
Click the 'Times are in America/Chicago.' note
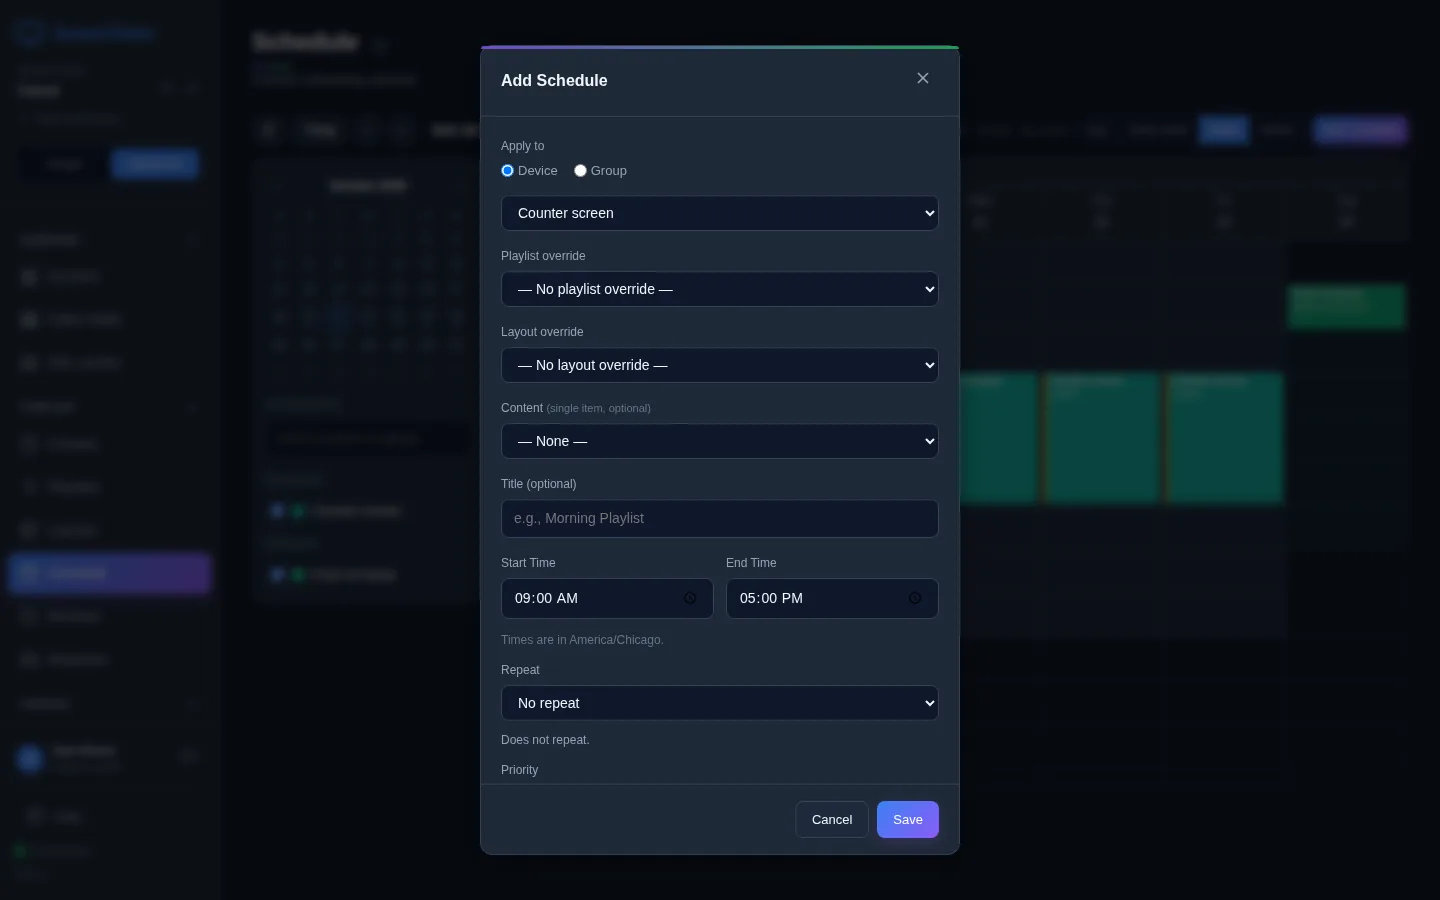click(582, 640)
